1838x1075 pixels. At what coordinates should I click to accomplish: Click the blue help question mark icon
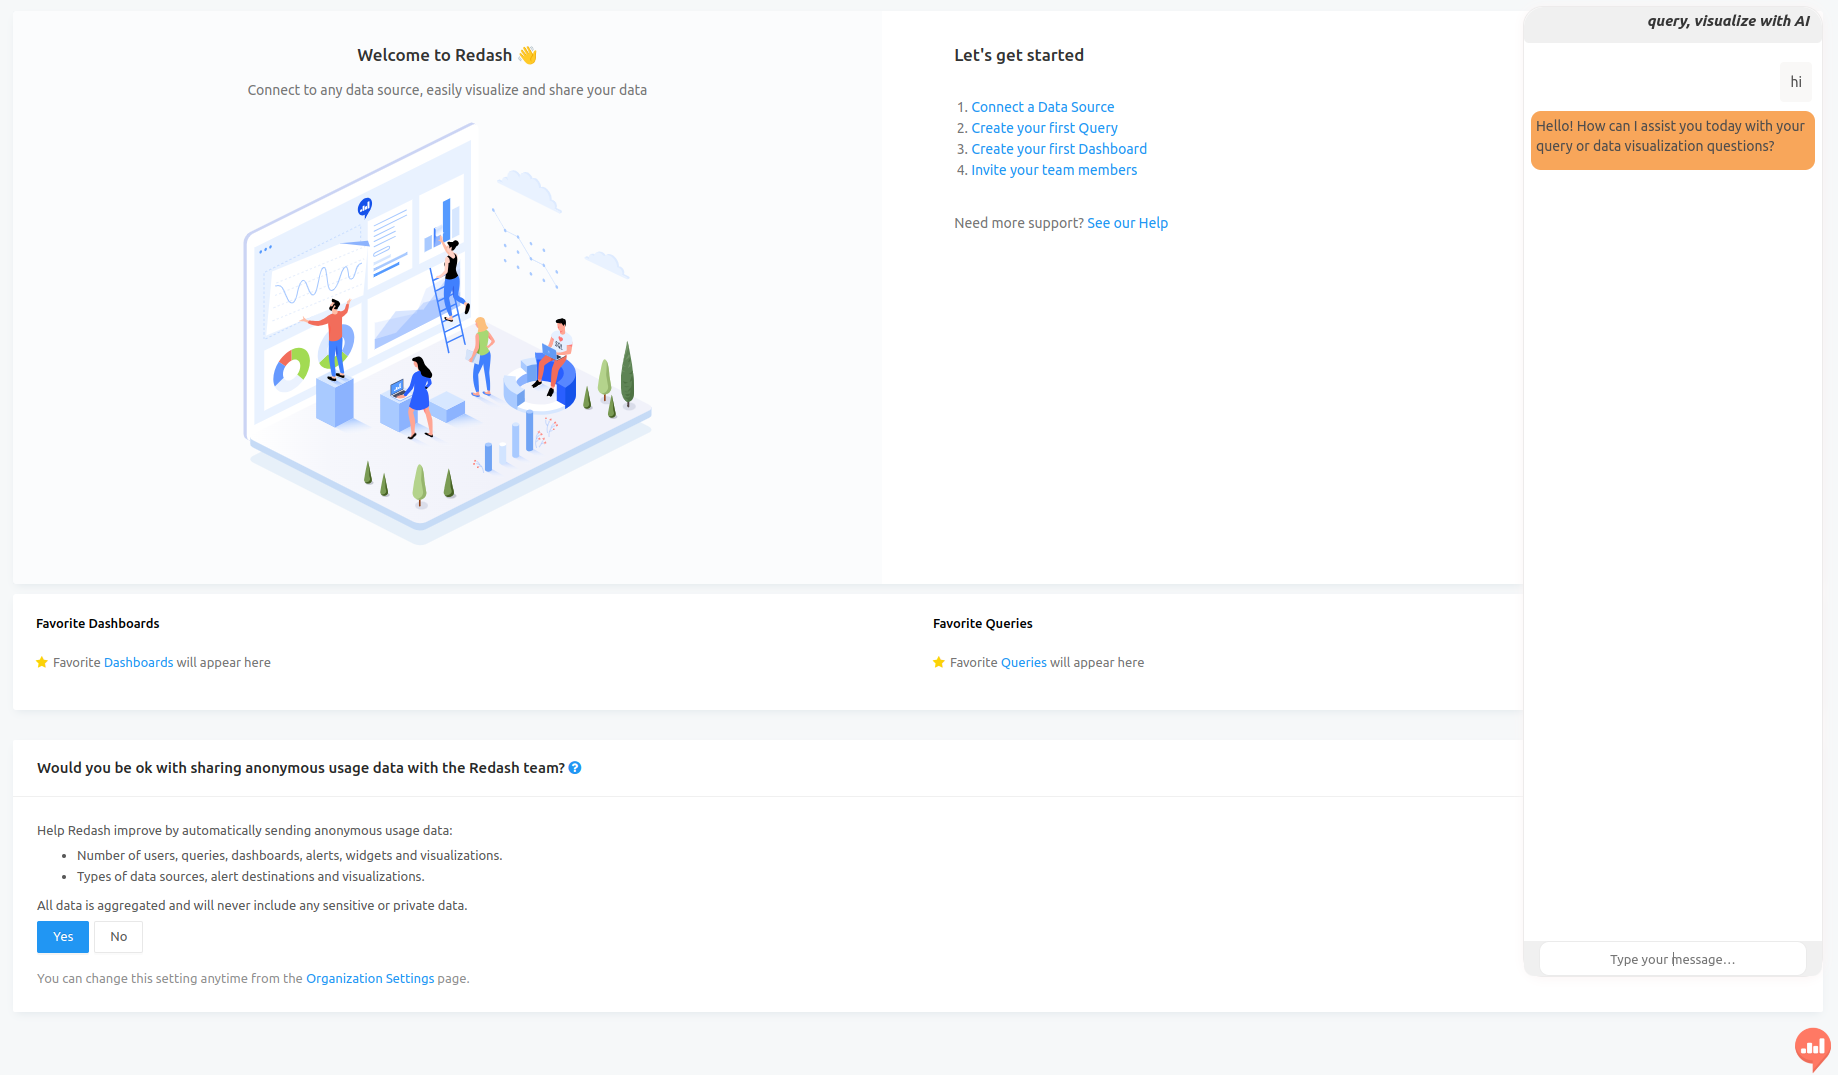[x=575, y=768]
